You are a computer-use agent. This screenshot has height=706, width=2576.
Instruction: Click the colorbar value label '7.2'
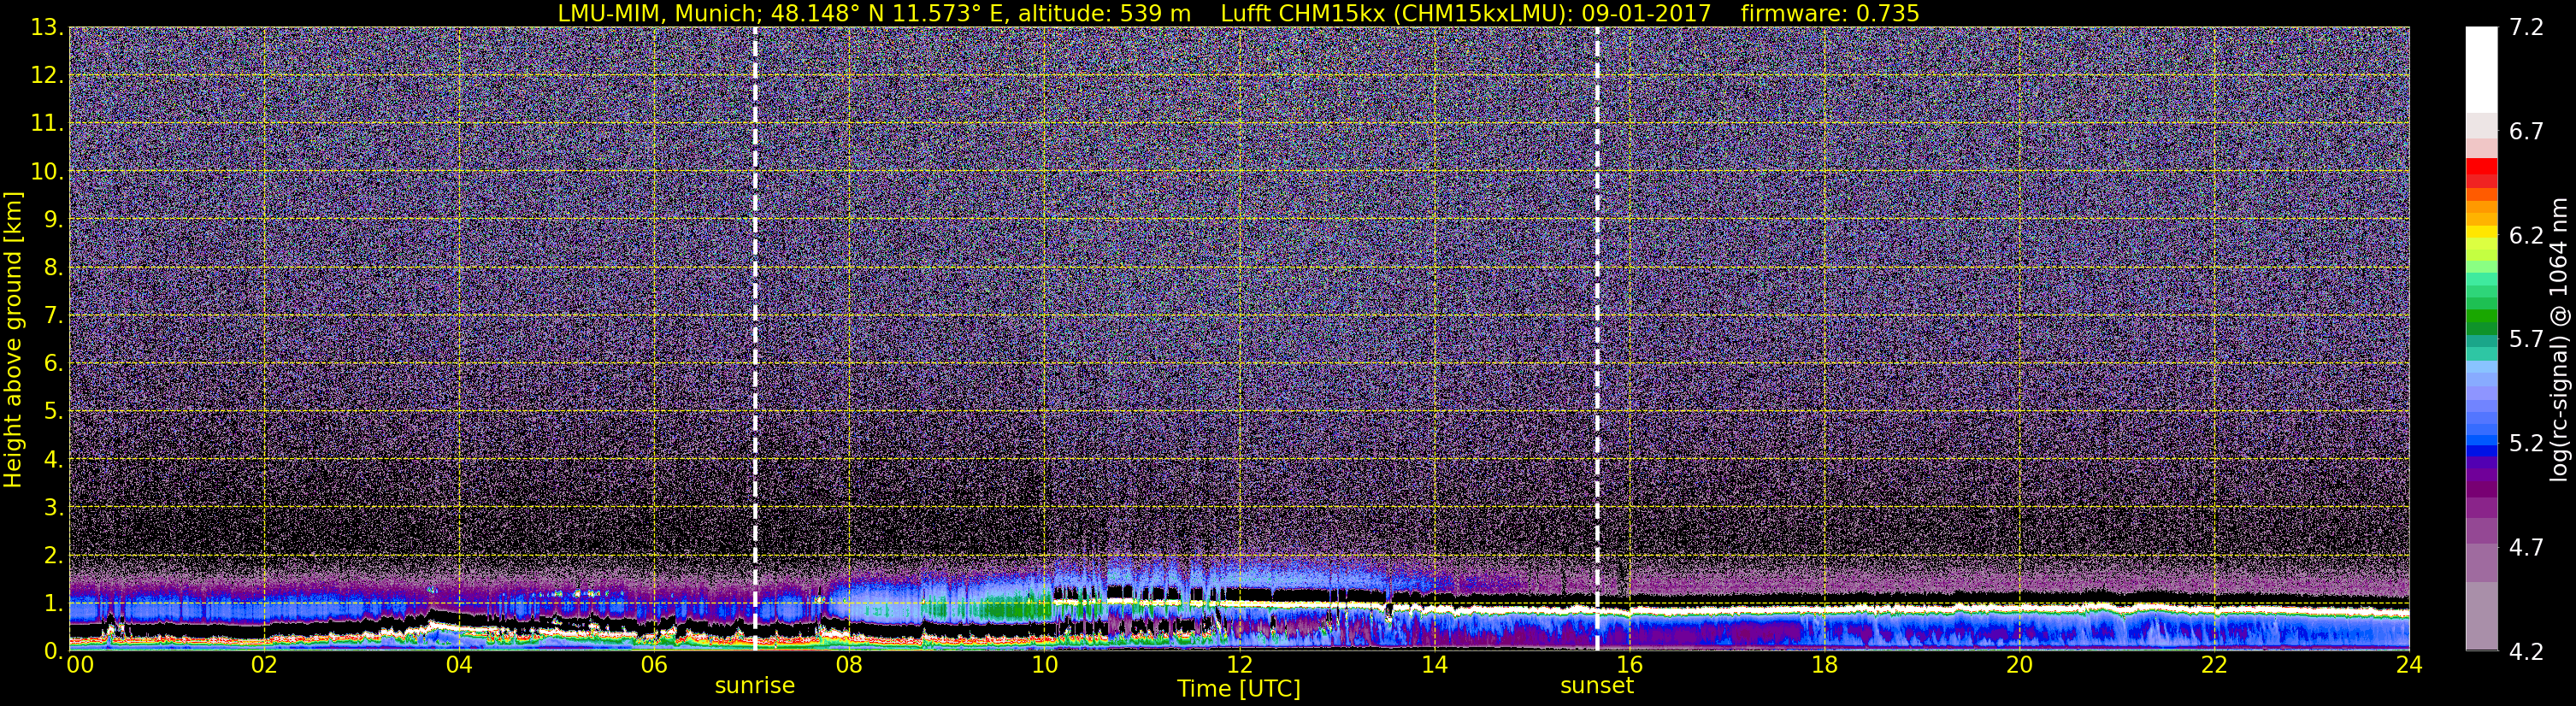point(2526,28)
